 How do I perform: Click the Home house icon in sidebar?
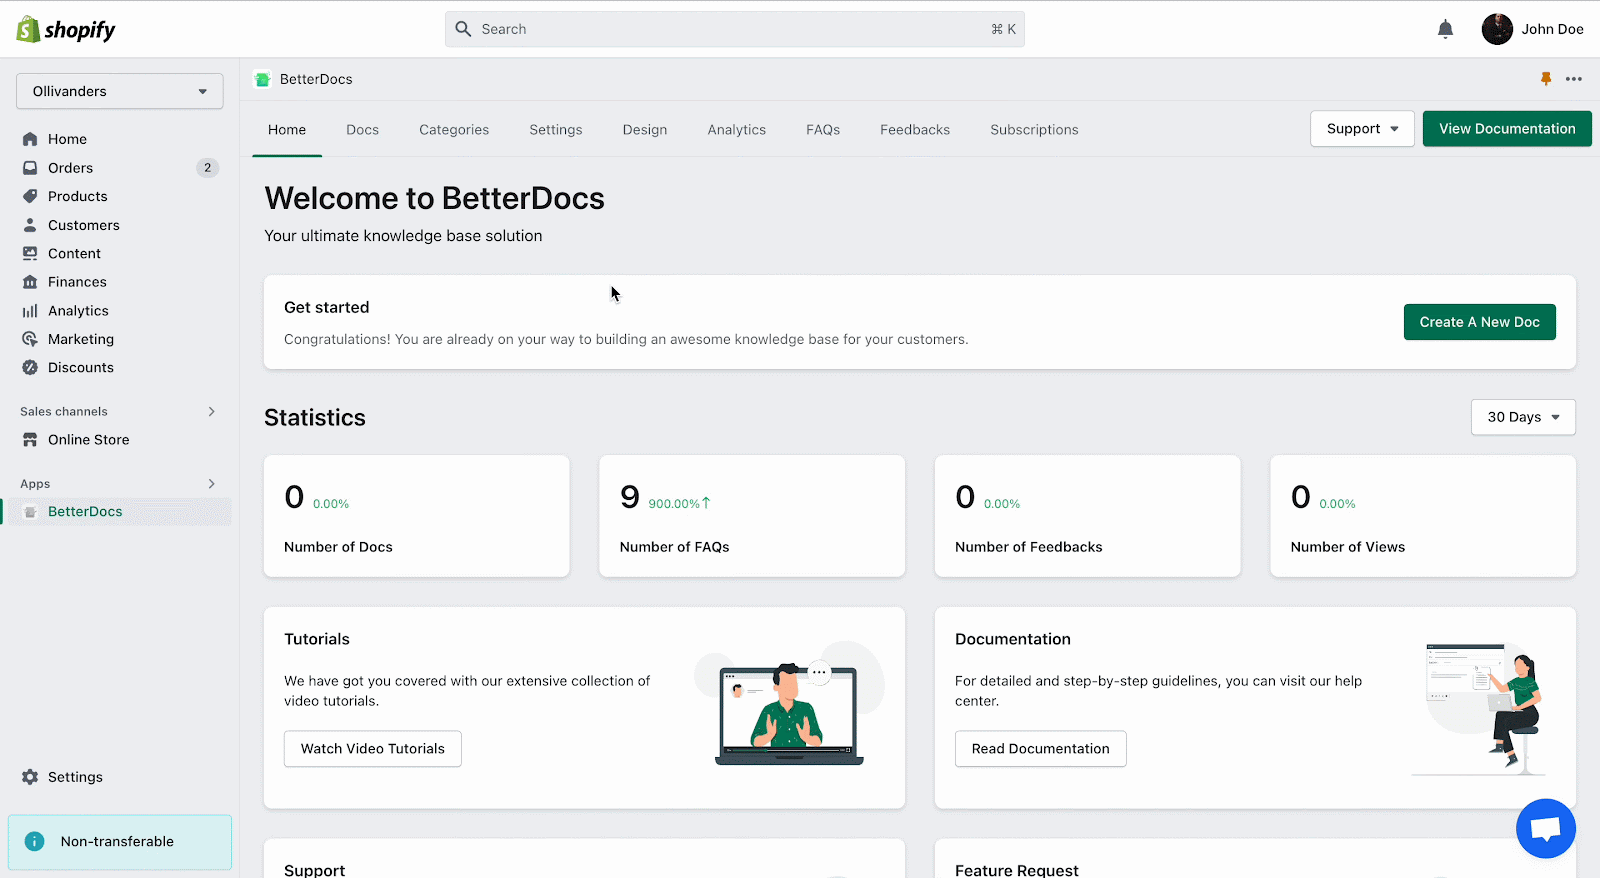30,139
